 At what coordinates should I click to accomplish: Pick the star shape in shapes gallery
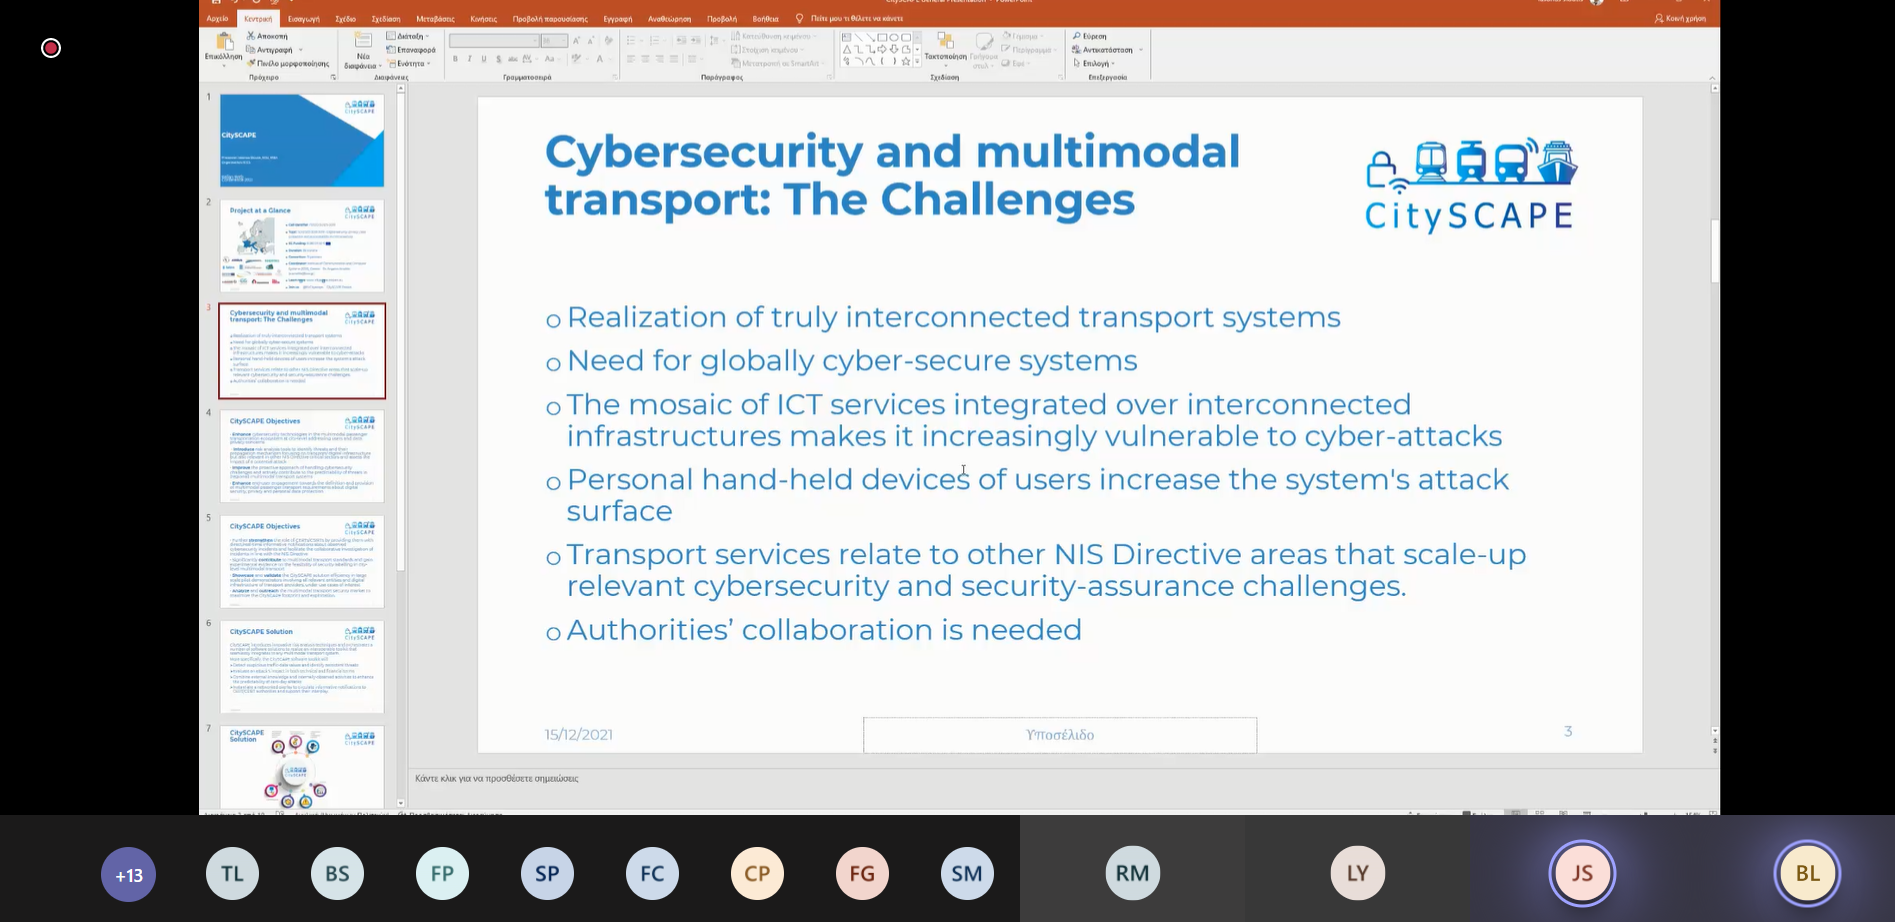[x=906, y=61]
